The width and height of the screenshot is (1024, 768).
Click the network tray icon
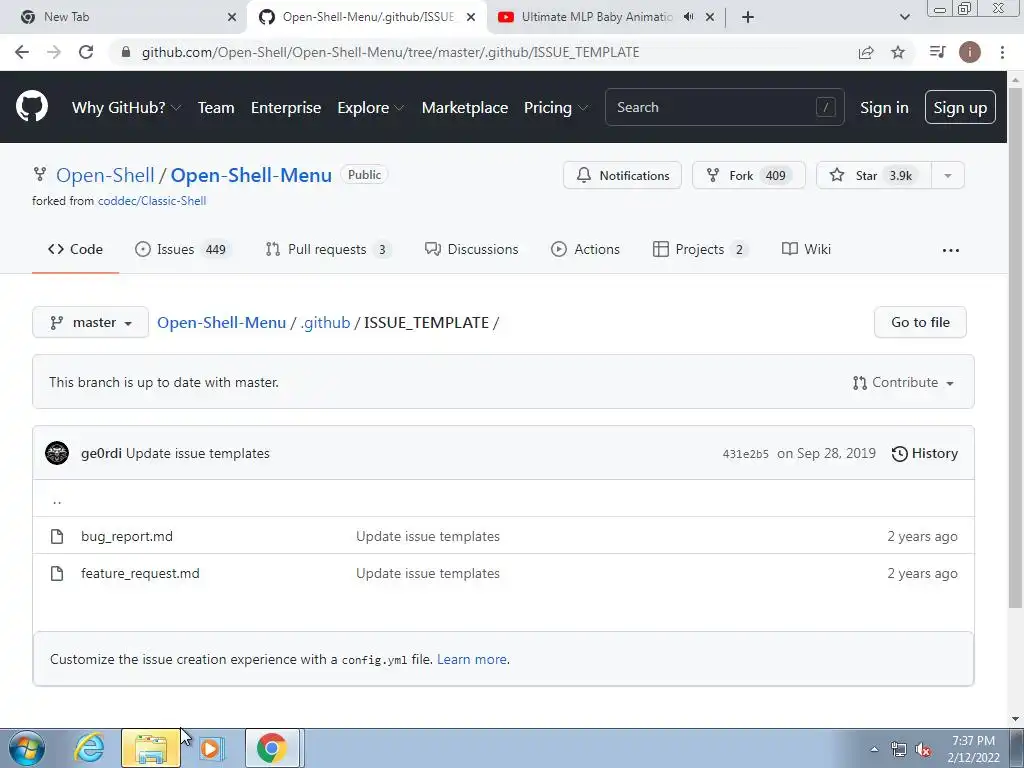899,750
